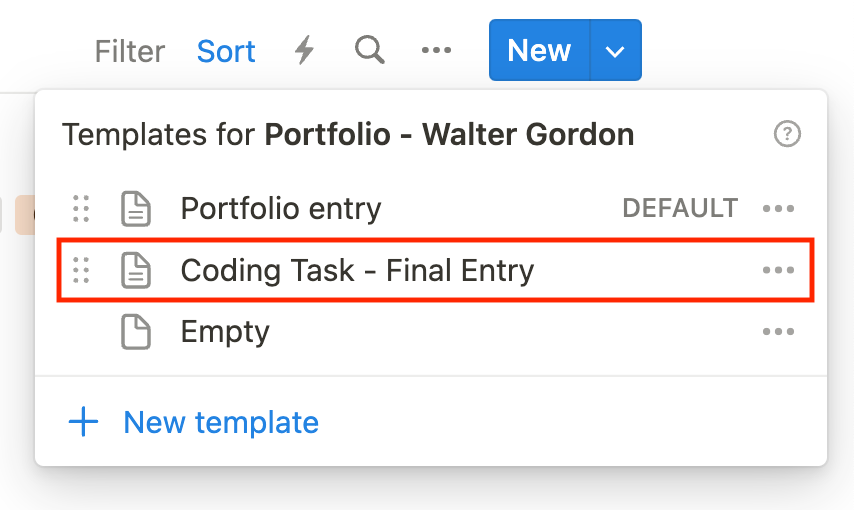854x510 pixels.
Task: Click the plus icon for New template
Action: click(83, 422)
